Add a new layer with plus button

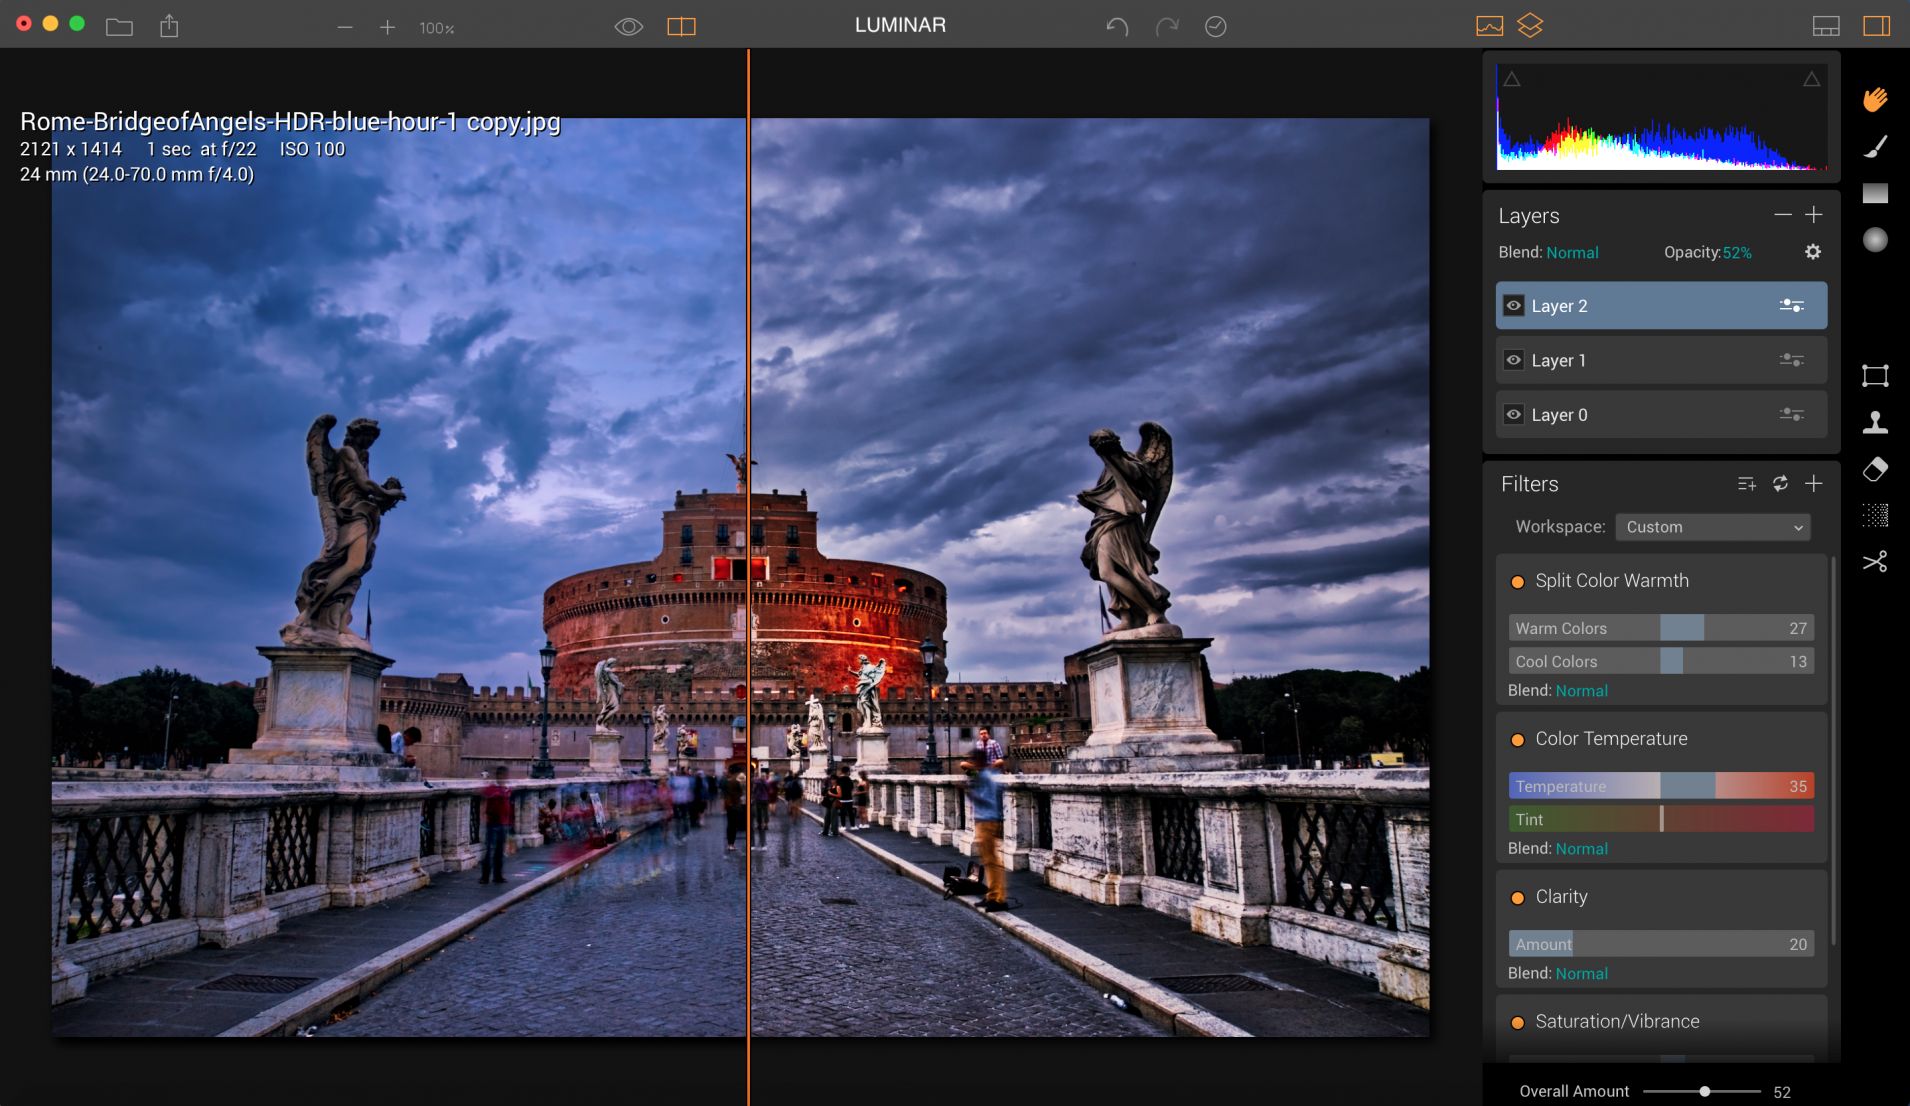tap(1813, 215)
